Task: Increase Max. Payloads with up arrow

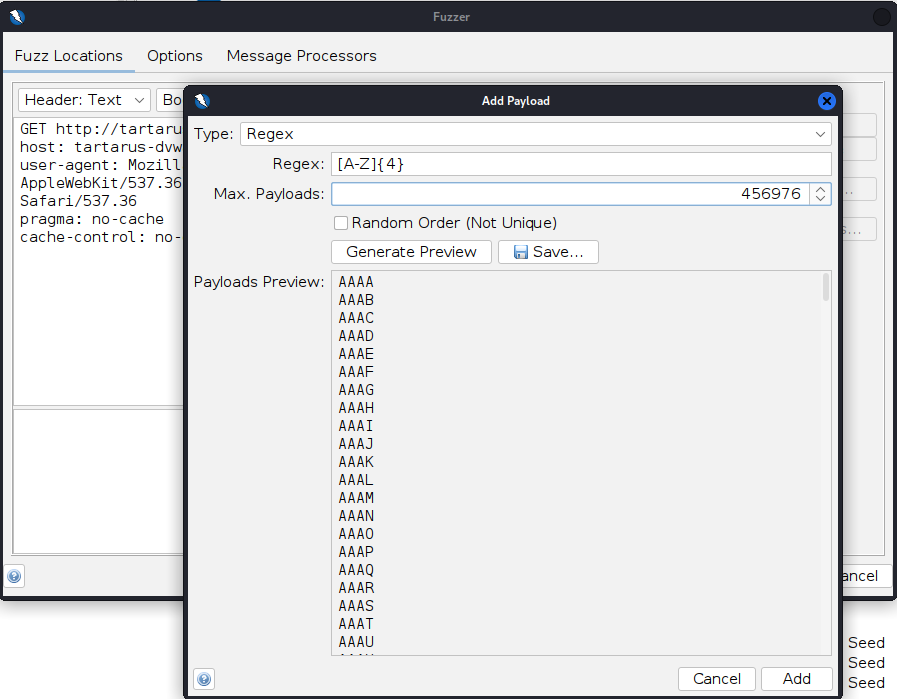Action: (821, 189)
